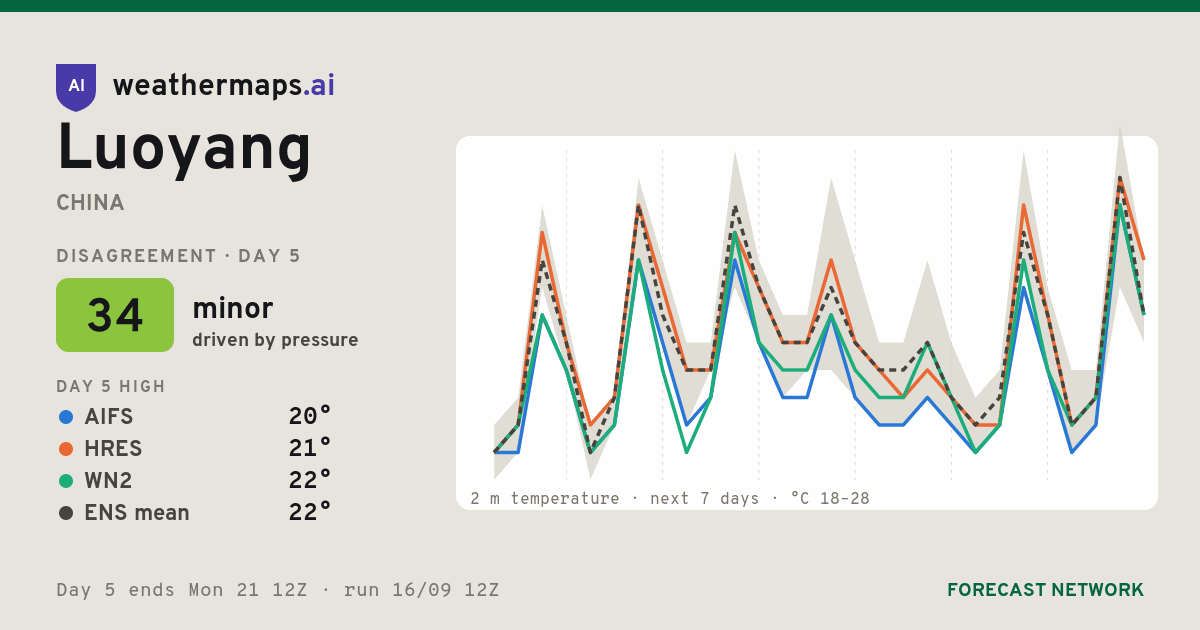Select the HRES model label
Viewport: 1200px width, 630px height.
point(114,449)
